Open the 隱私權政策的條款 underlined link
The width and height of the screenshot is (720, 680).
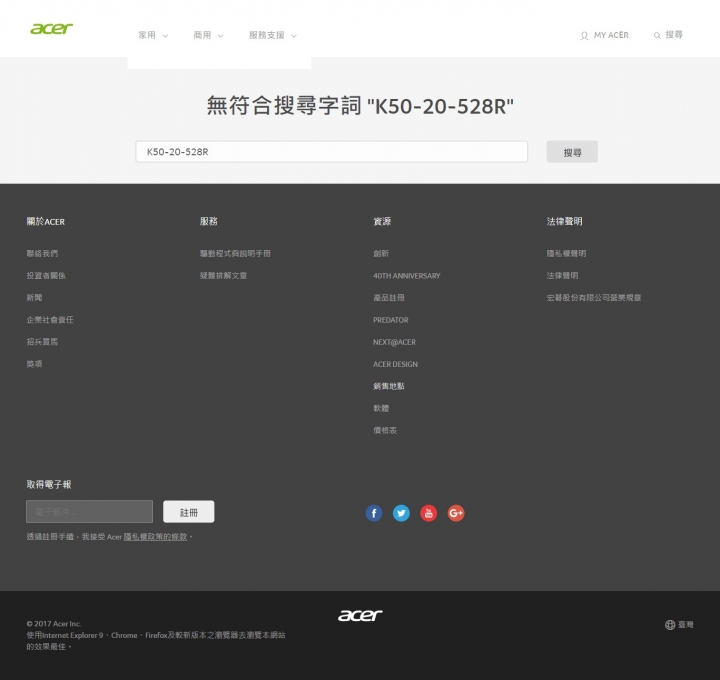click(x=155, y=537)
